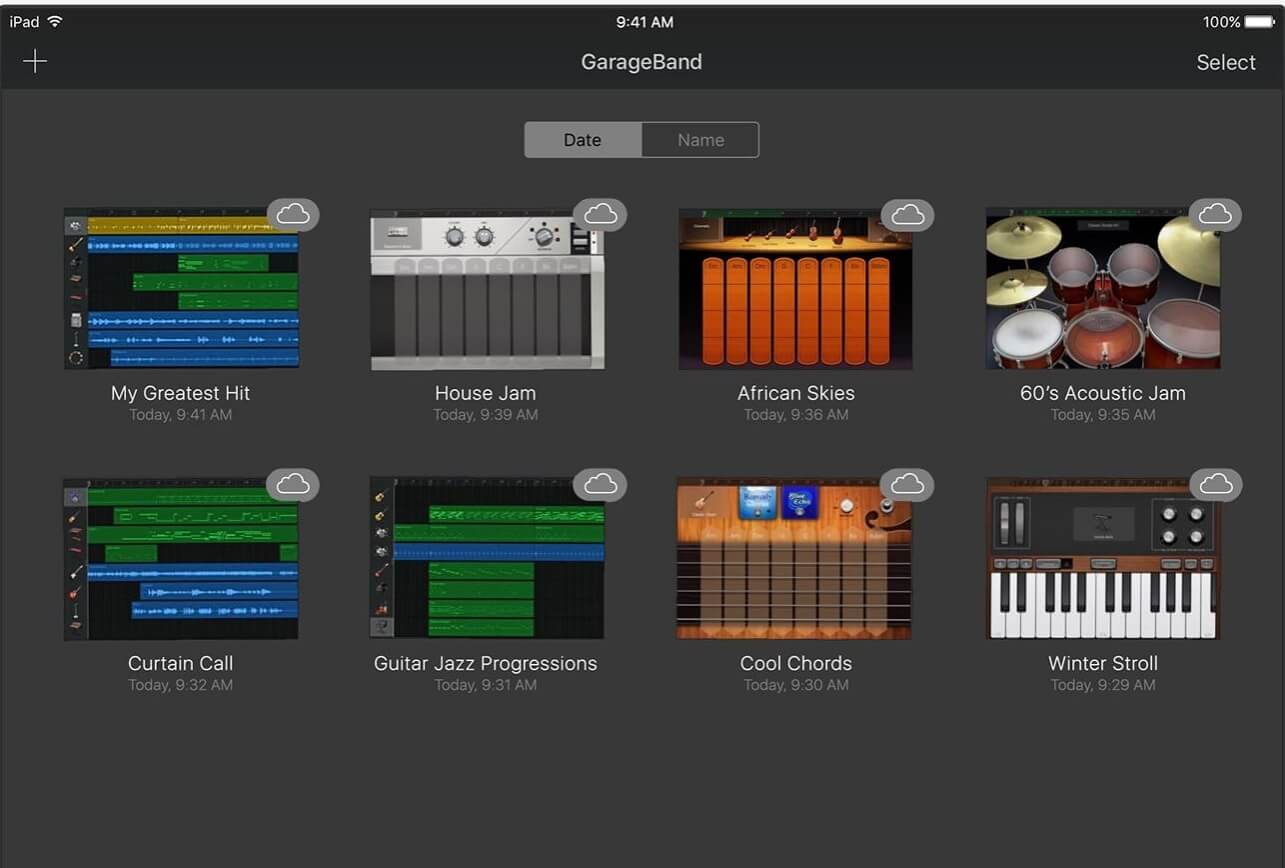Tap the "Guitar Jazz Progressions" title text
Image resolution: width=1285 pixels, height=868 pixels.
pos(486,663)
